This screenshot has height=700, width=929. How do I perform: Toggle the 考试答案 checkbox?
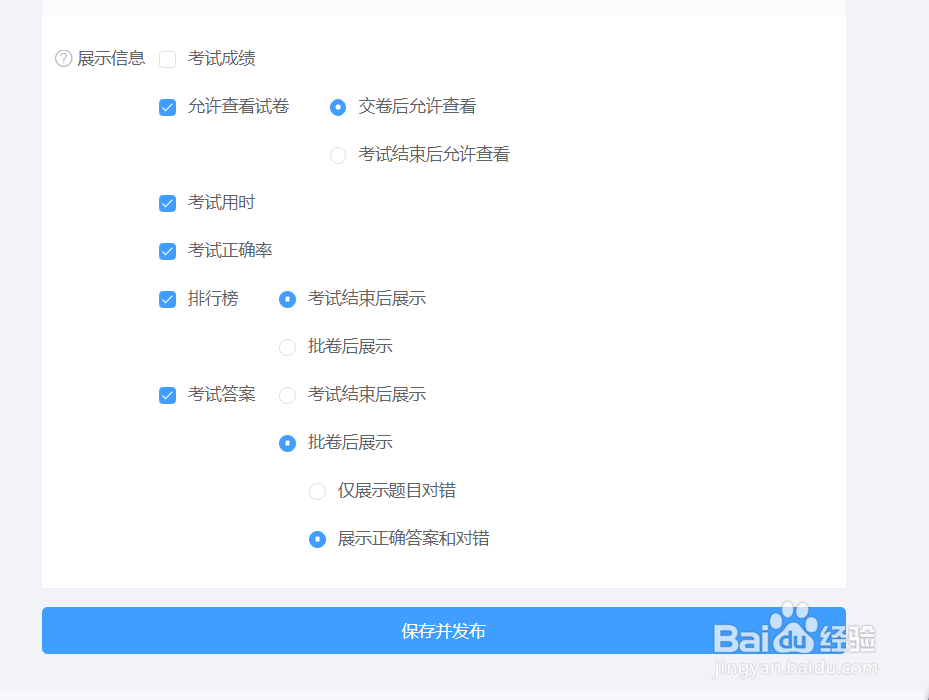point(167,395)
